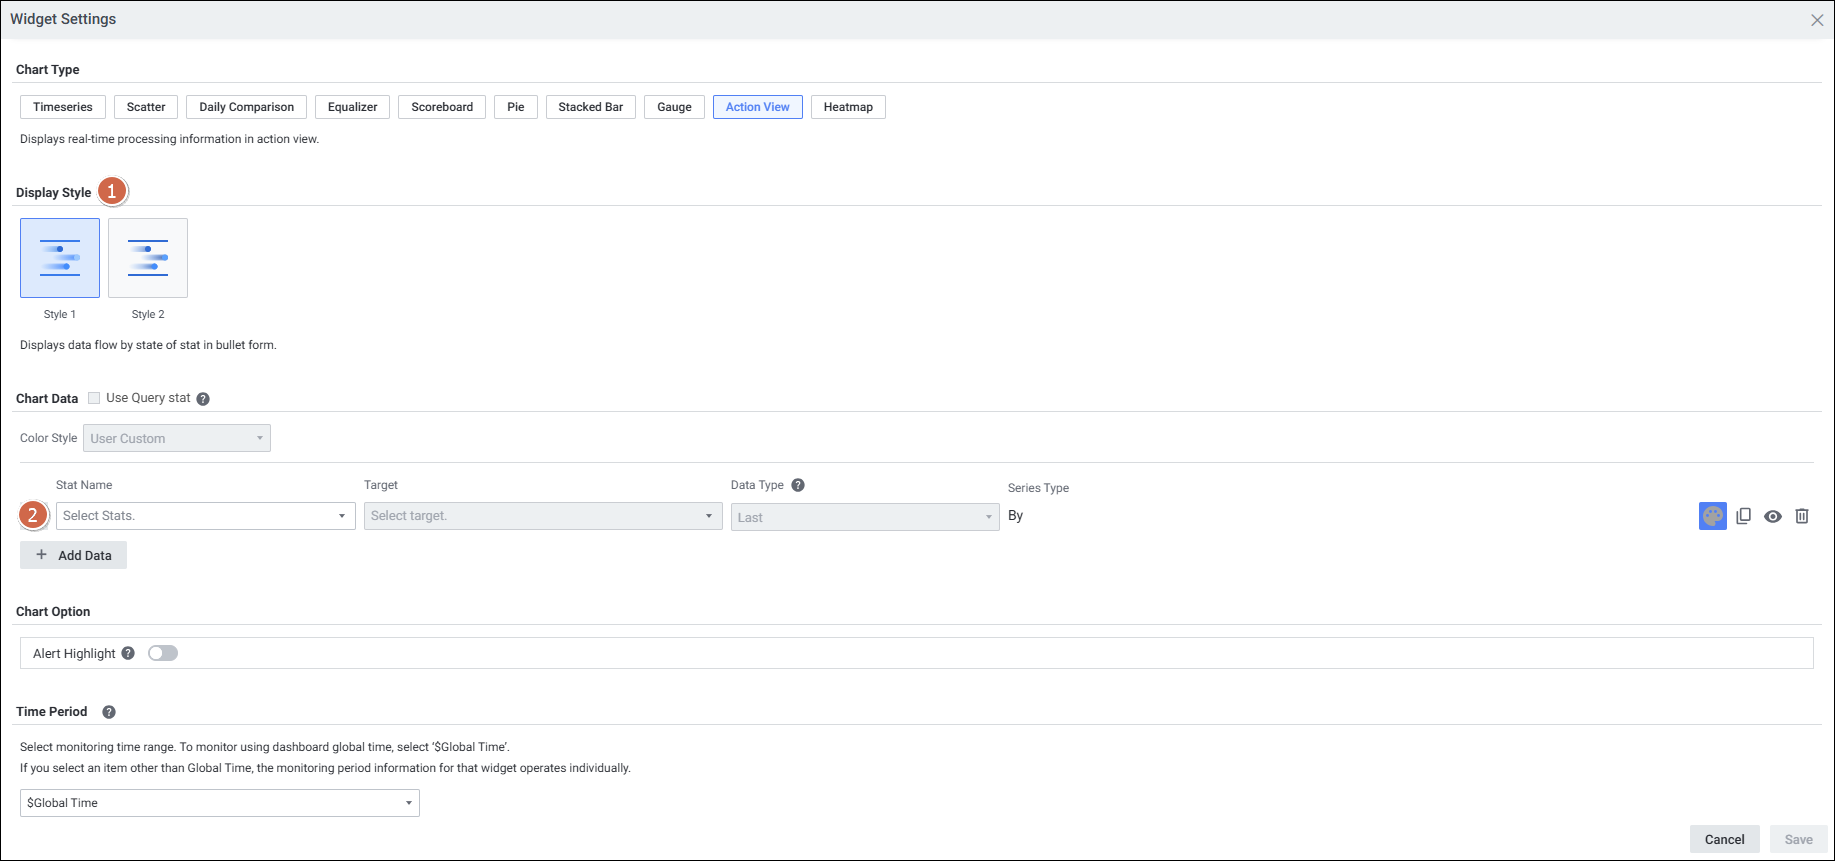Select the Style 1 display thumbnail
The image size is (1835, 861).
(60, 258)
